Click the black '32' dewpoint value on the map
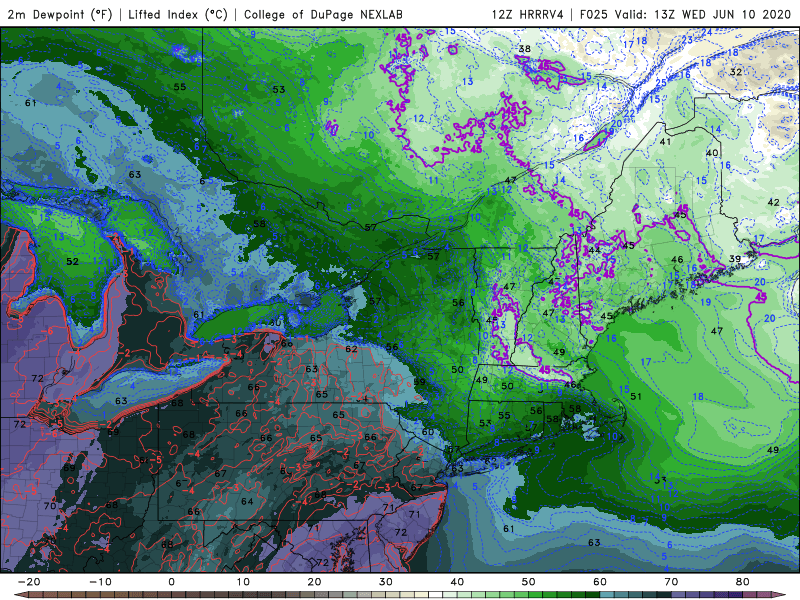 735,72
